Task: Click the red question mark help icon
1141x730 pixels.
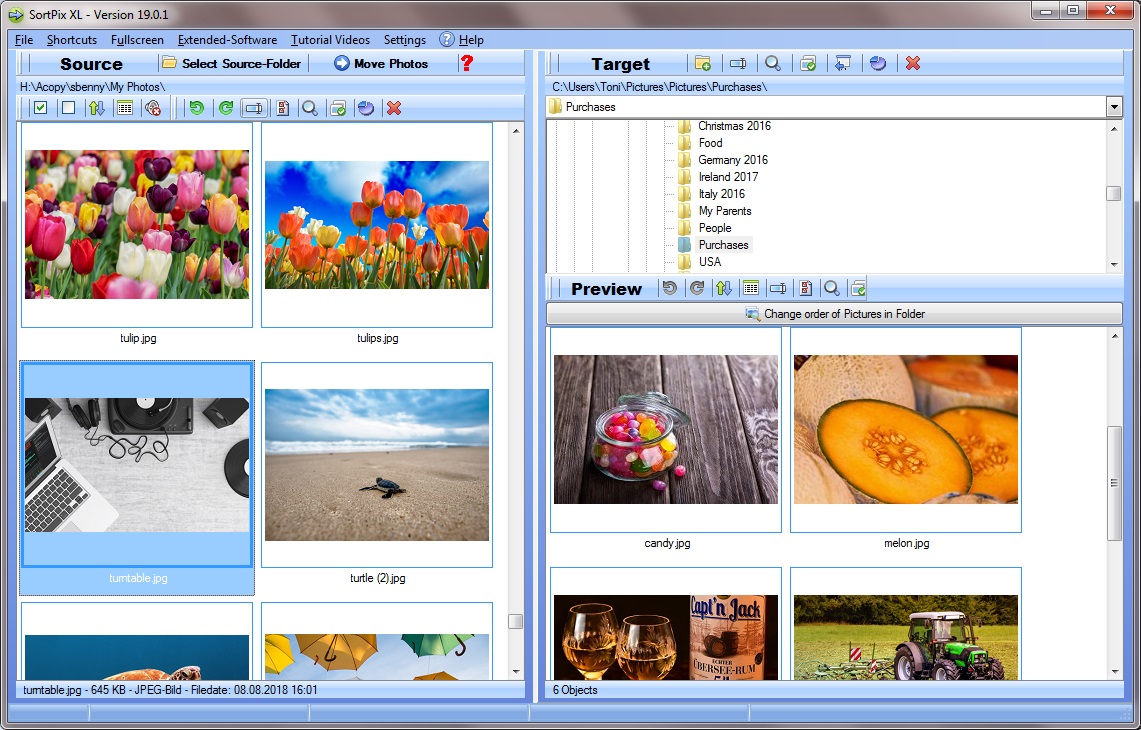Action: tap(466, 63)
